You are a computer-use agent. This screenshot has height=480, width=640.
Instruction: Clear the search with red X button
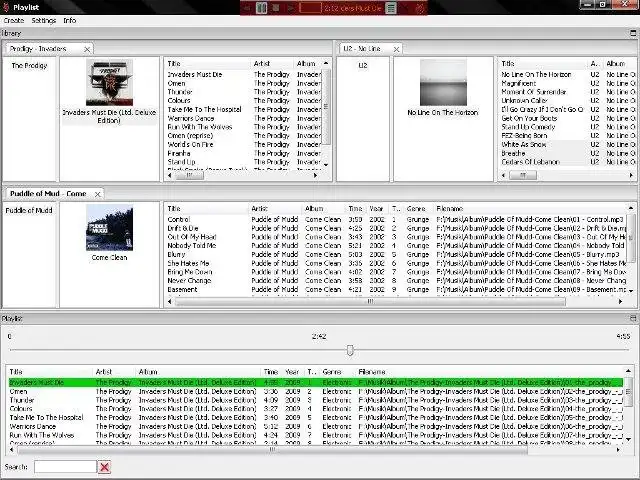[104, 467]
